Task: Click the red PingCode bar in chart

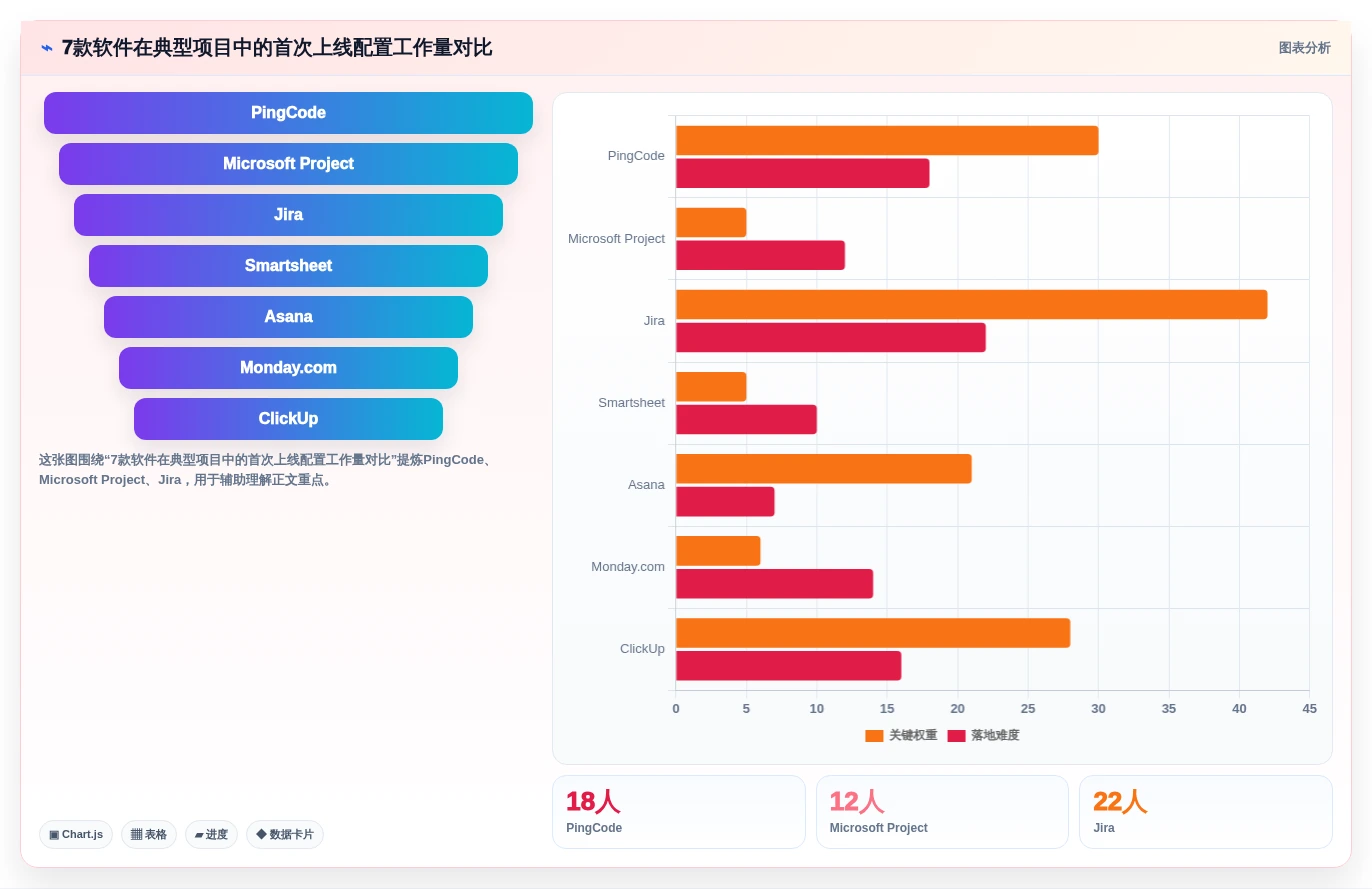Action: (x=803, y=173)
